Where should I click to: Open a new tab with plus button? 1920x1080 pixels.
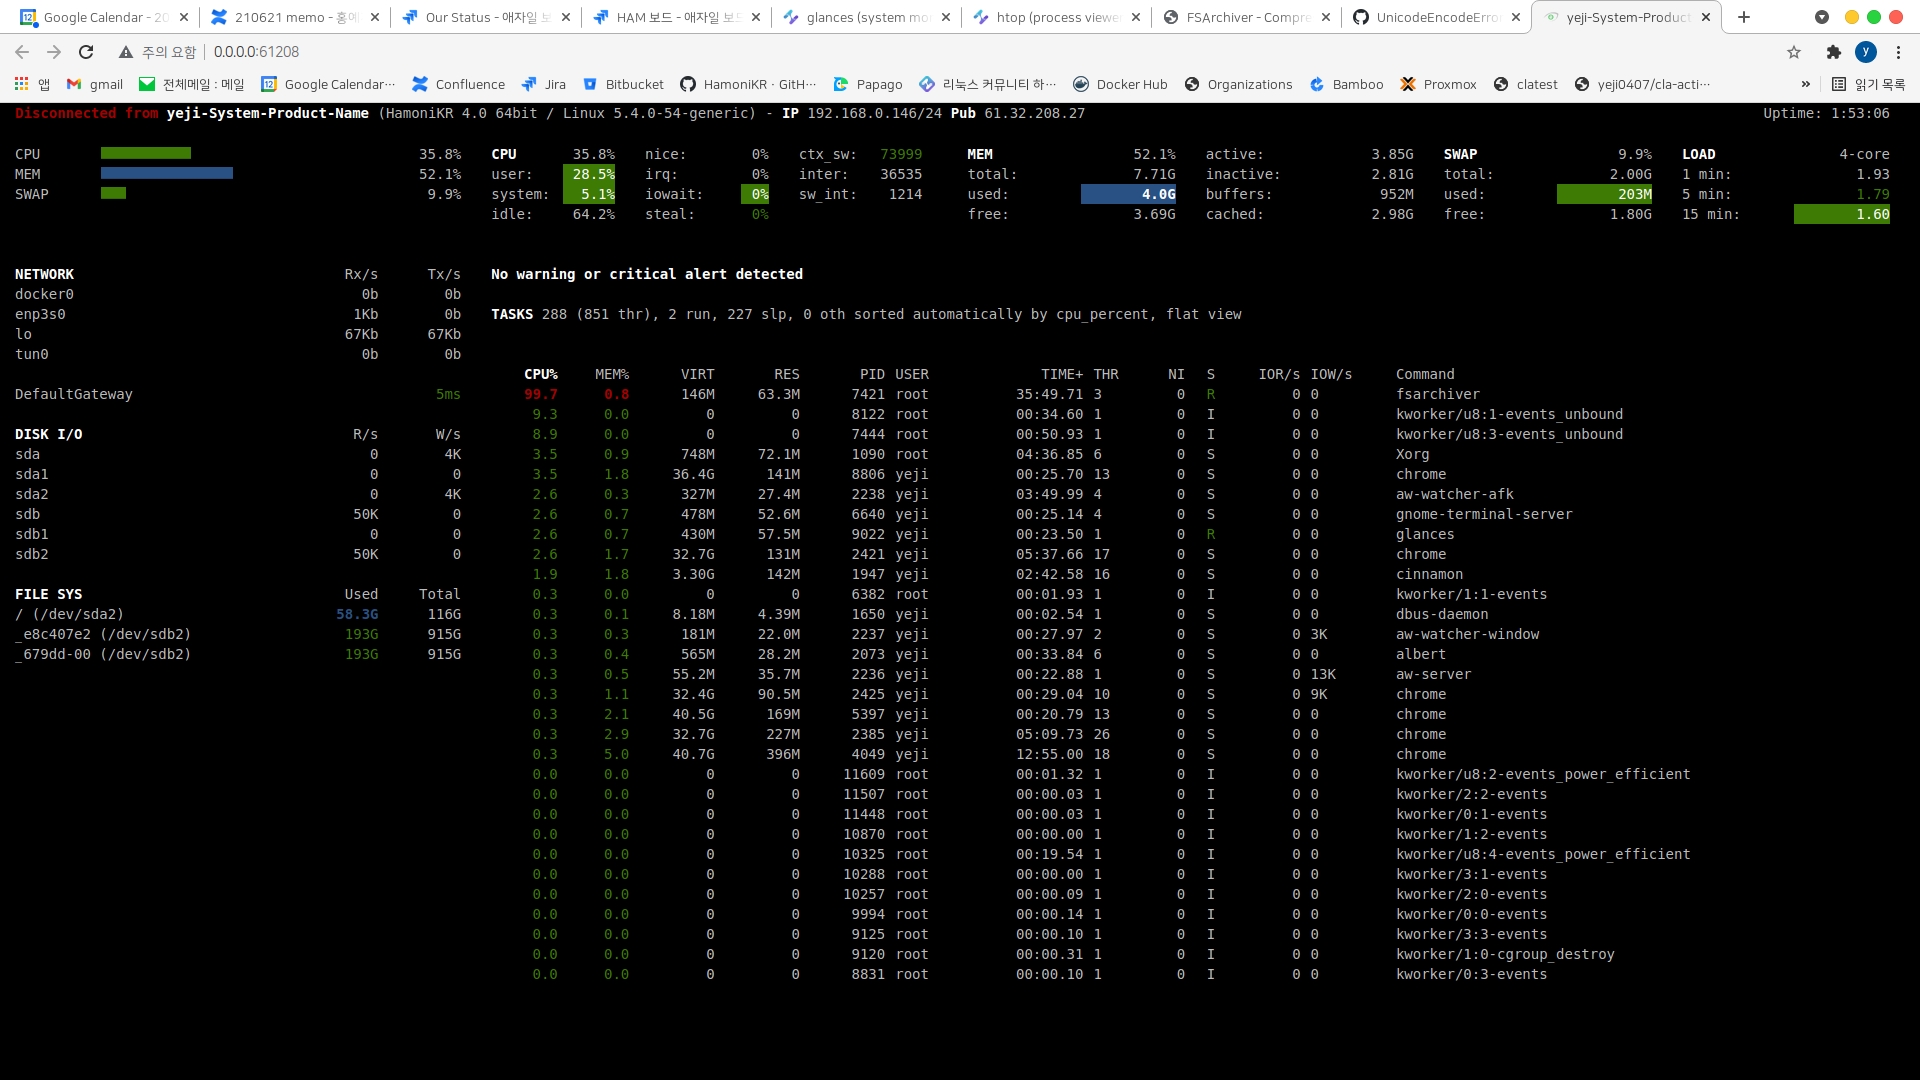click(x=1744, y=17)
